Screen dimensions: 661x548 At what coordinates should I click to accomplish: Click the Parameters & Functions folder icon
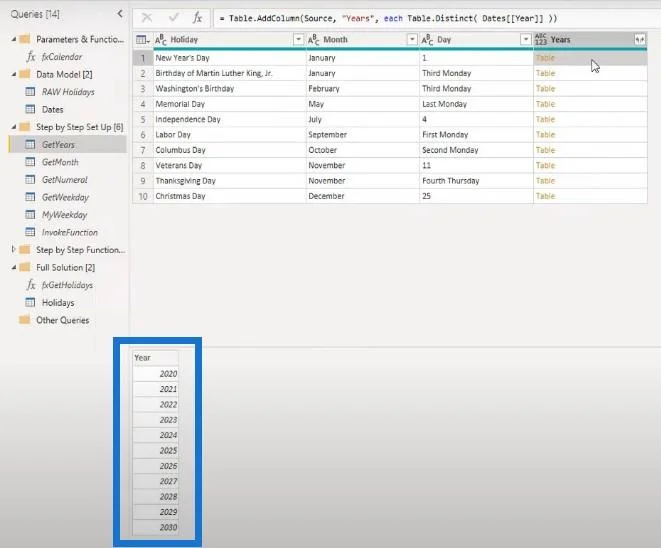coord(25,39)
